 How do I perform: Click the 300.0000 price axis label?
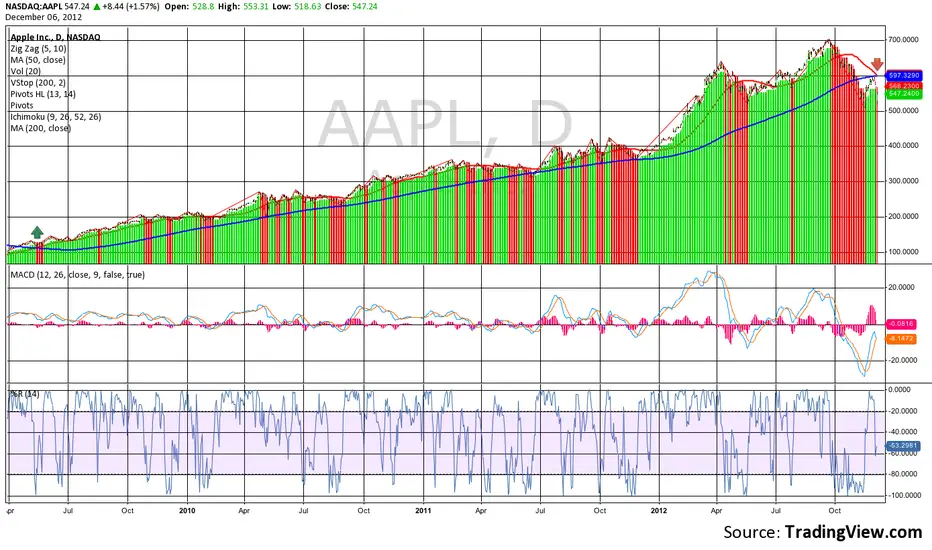pos(903,181)
